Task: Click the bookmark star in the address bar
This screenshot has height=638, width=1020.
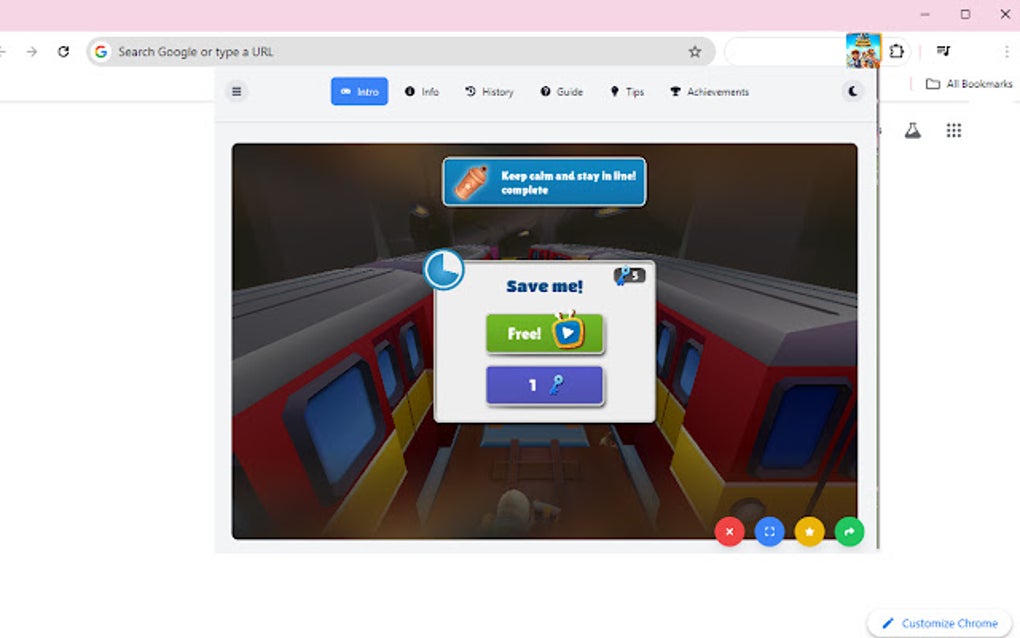Action: point(695,51)
